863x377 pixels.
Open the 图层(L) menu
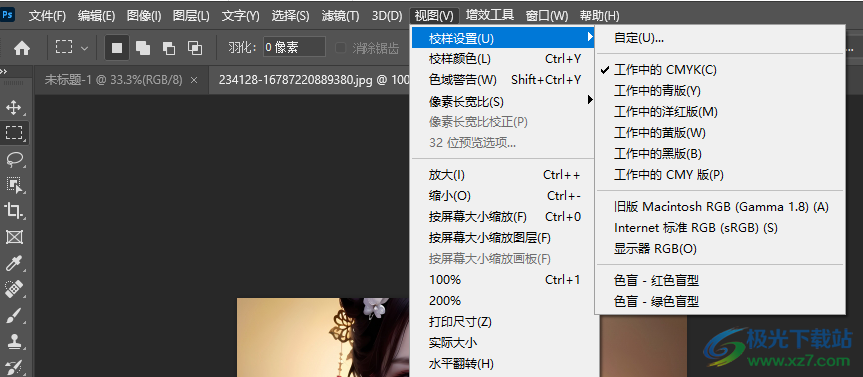[x=191, y=15]
